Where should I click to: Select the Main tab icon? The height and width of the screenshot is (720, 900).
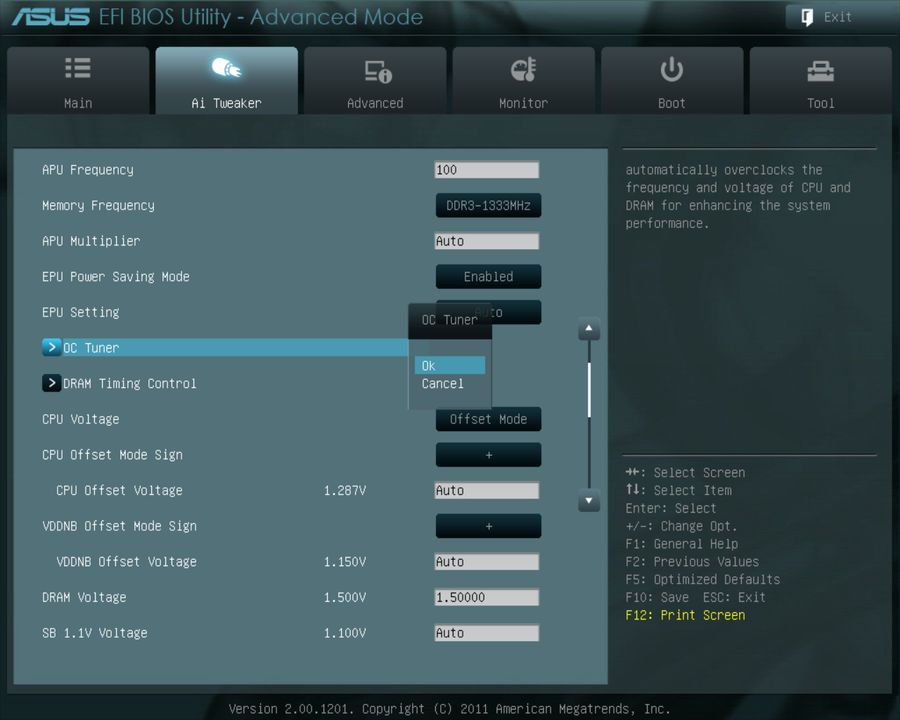pyautogui.click(x=77, y=68)
